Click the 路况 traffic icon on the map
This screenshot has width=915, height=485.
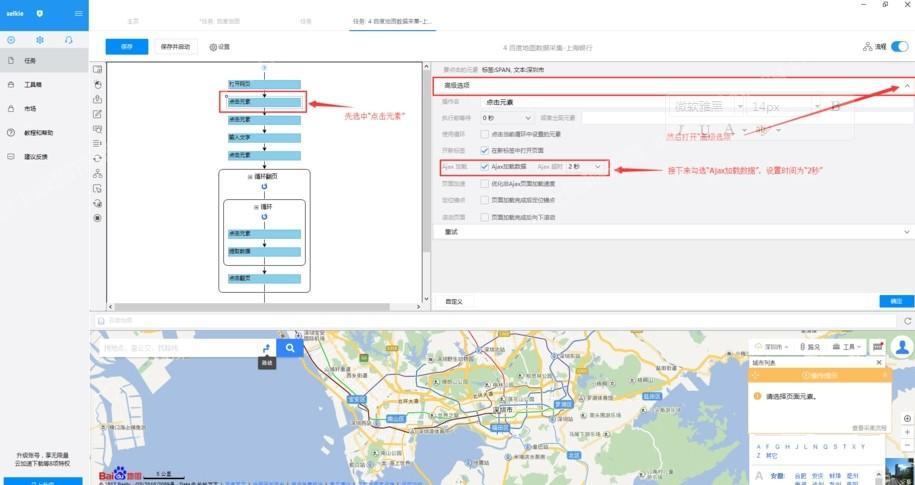pyautogui.click(x=810, y=347)
